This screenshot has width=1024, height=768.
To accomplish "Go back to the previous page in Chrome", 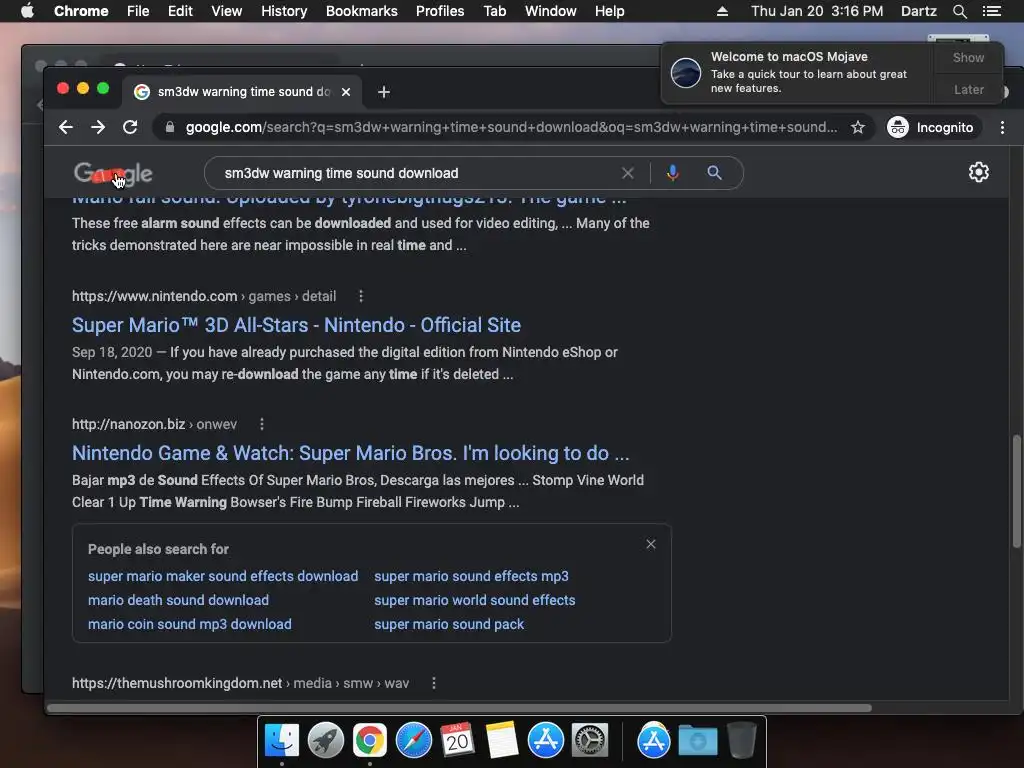I will pos(65,127).
